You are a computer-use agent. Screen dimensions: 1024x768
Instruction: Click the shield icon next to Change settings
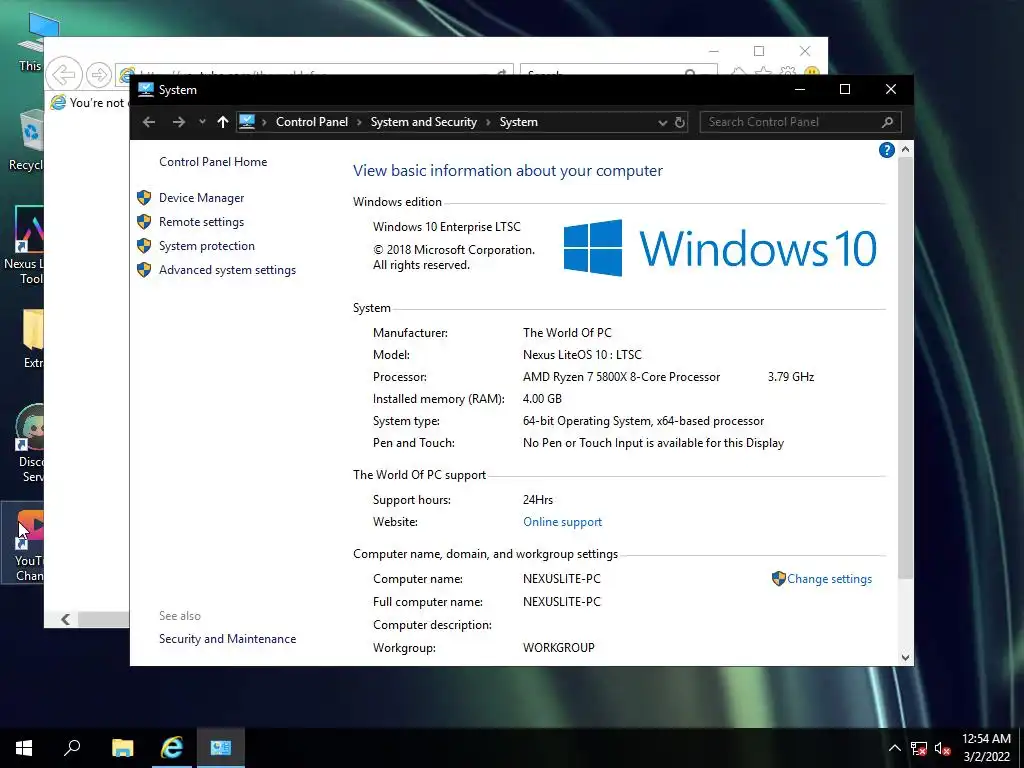778,579
